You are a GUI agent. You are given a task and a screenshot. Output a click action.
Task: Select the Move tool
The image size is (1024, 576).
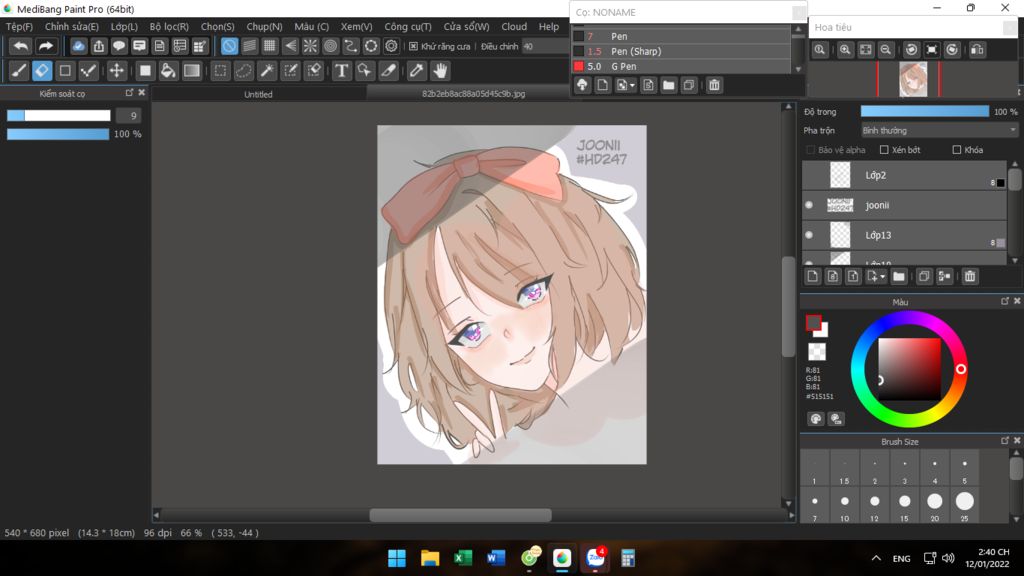[116, 71]
